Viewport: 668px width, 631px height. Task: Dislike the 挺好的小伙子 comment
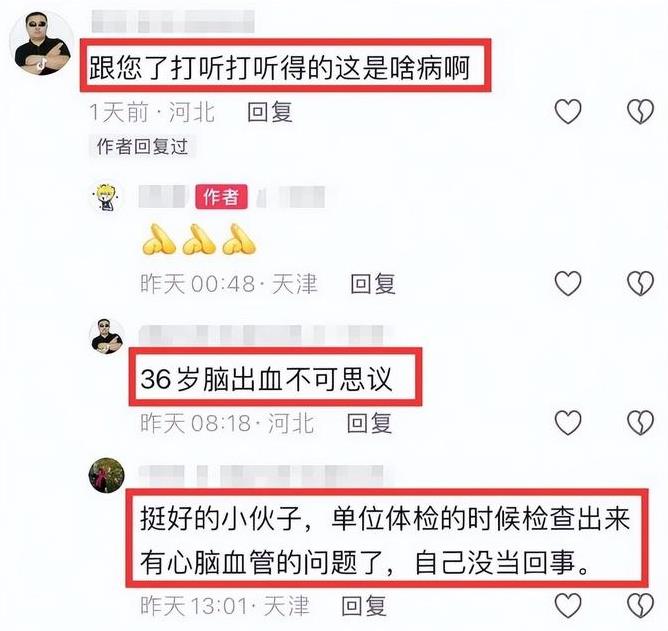coord(640,605)
